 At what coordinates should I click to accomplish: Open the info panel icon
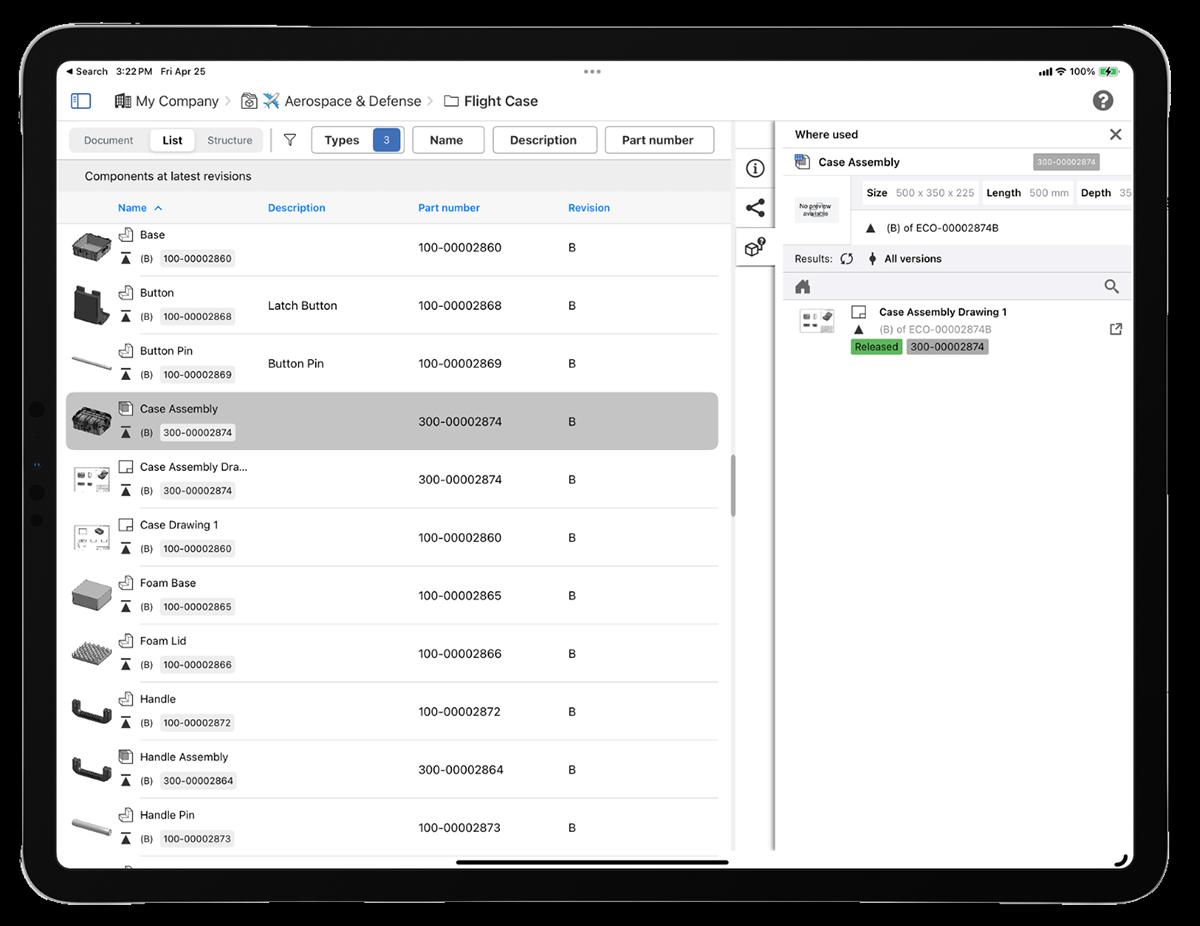(755, 169)
